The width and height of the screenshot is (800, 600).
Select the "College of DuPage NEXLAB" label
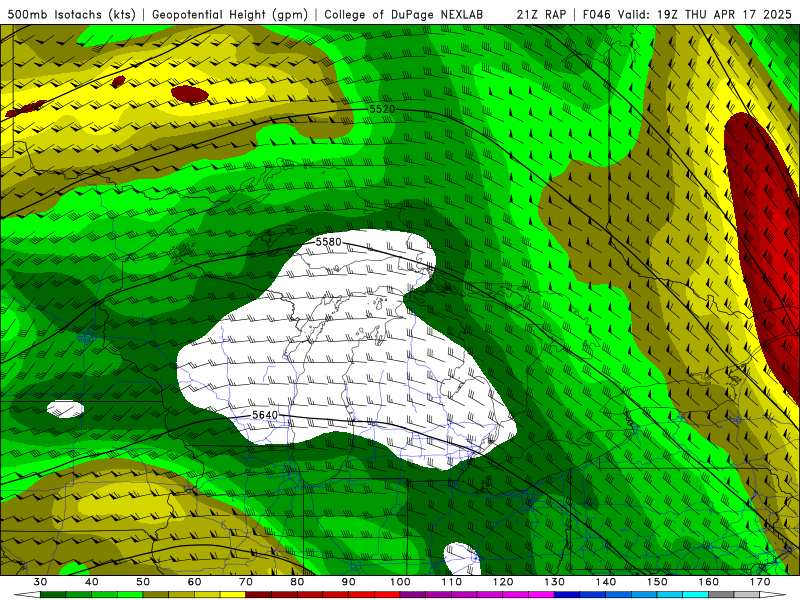tap(404, 14)
